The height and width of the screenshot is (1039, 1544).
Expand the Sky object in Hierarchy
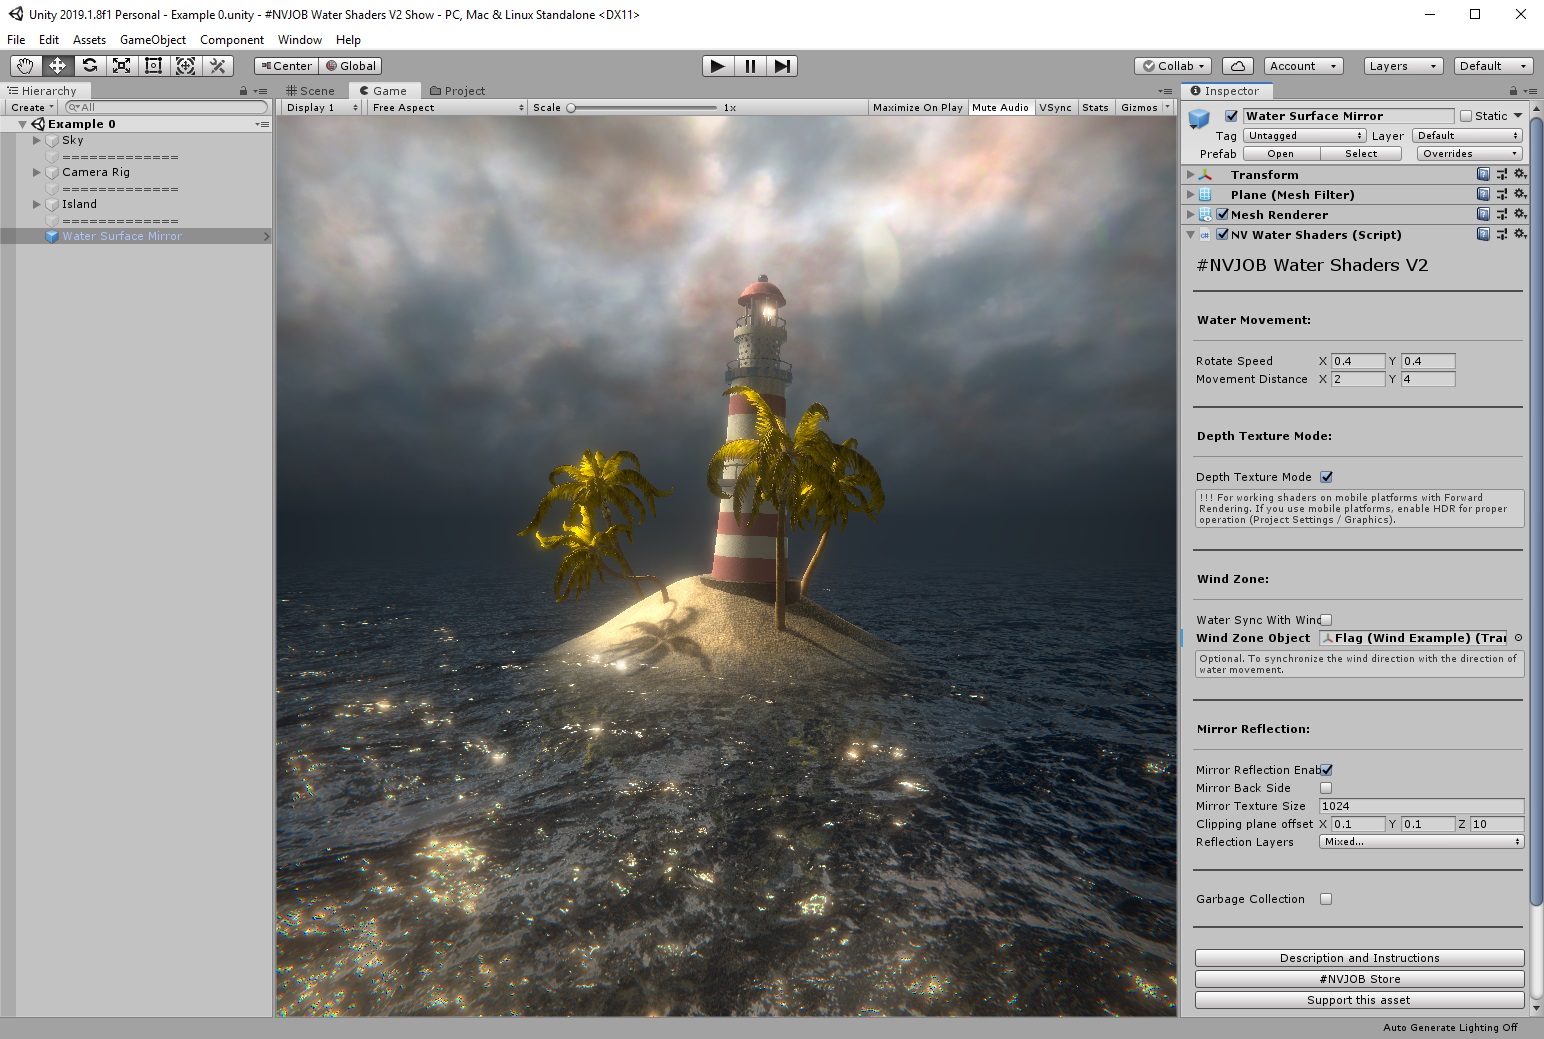(37, 140)
